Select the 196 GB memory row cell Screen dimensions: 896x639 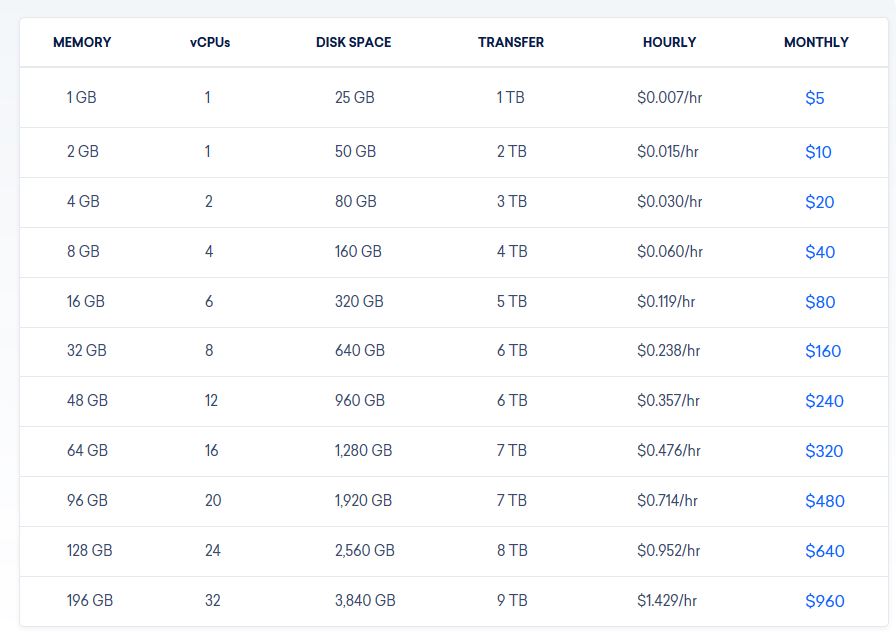click(90, 601)
